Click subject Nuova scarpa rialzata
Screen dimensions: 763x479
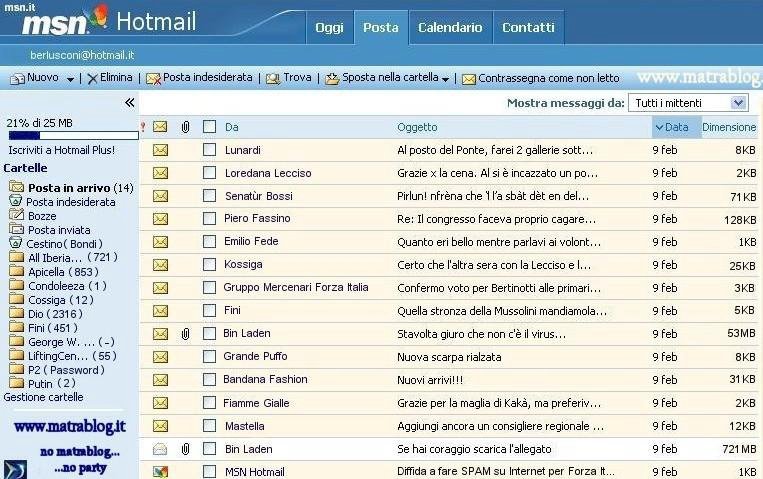pyautogui.click(x=449, y=357)
